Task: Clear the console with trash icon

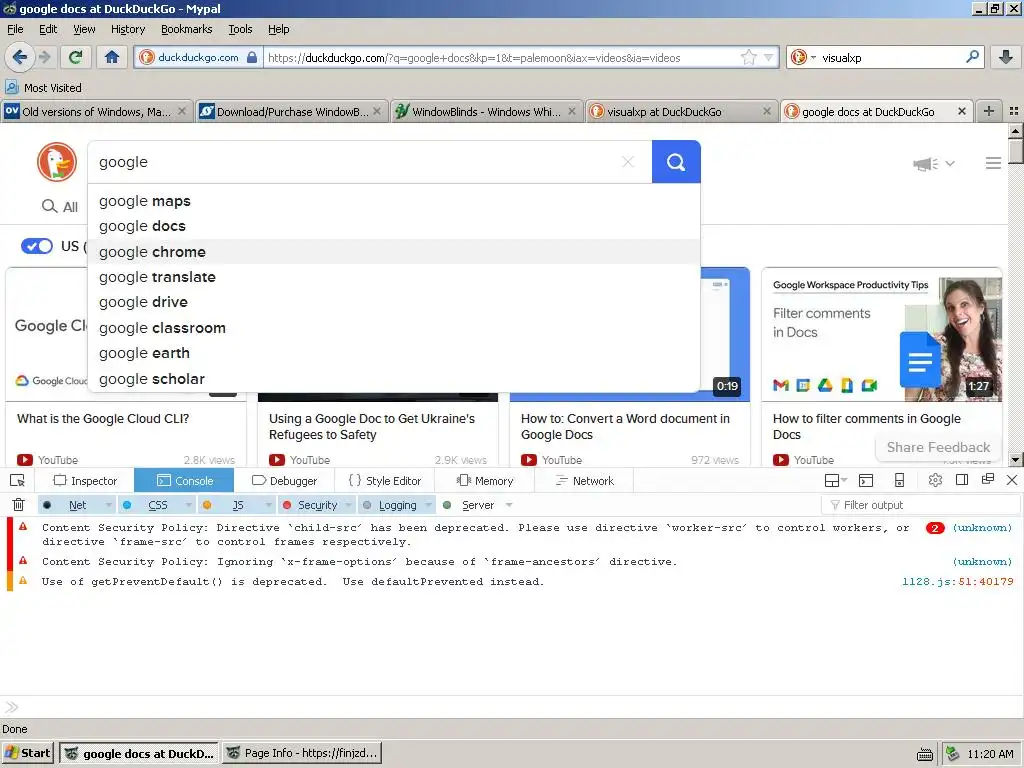Action: 19,505
